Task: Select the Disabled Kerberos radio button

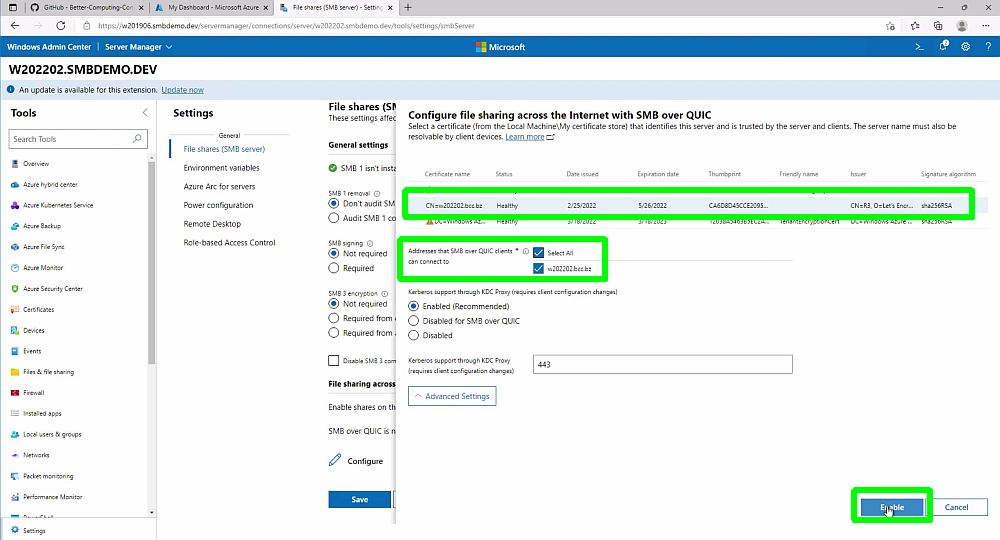Action: click(413, 335)
